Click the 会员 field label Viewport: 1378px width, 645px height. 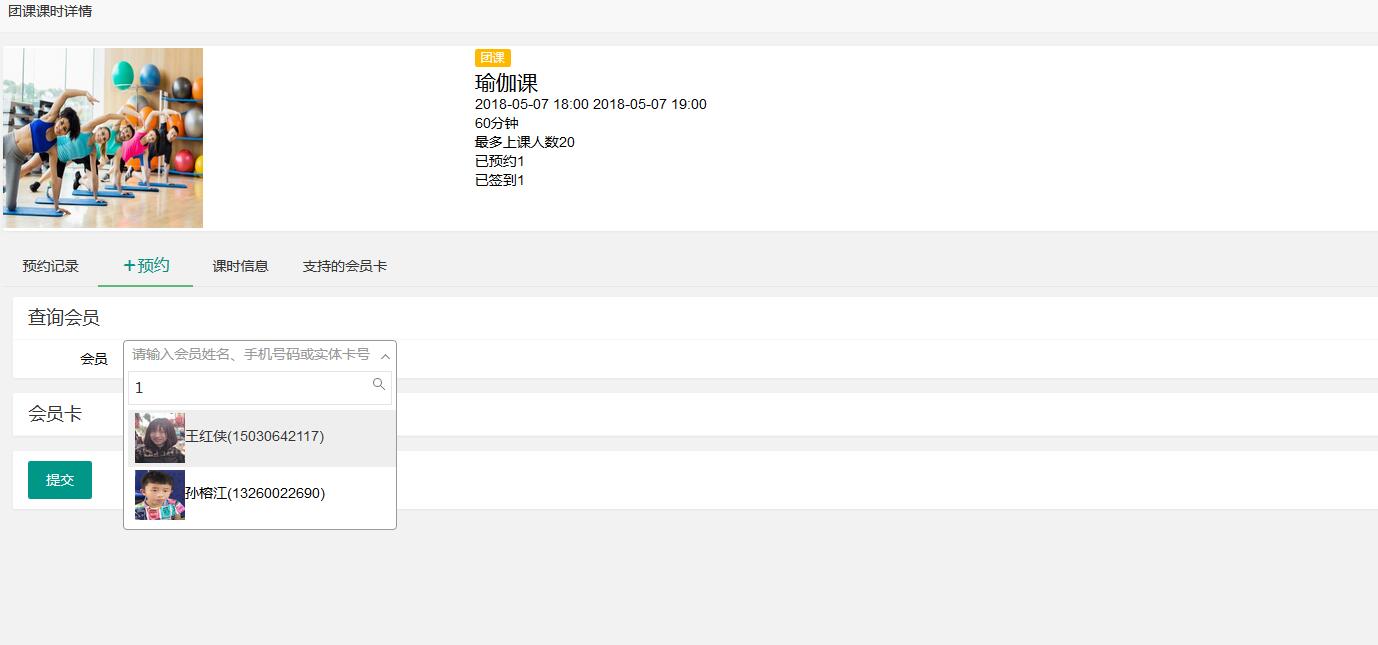[94, 359]
